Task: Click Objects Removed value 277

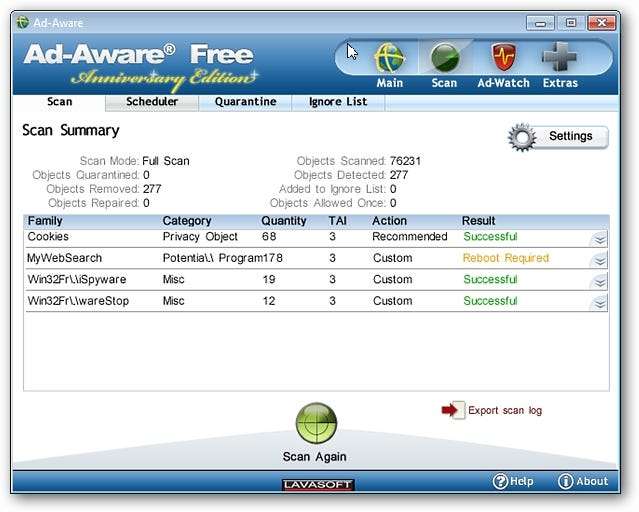Action: click(152, 189)
